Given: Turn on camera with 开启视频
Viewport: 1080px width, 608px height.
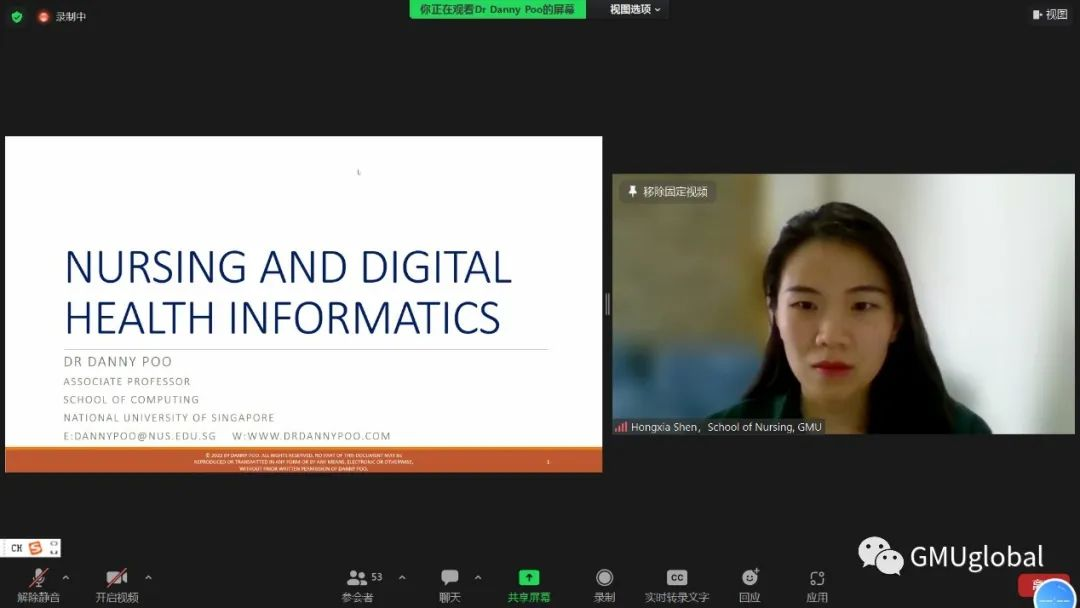Looking at the screenshot, I should click(x=117, y=585).
